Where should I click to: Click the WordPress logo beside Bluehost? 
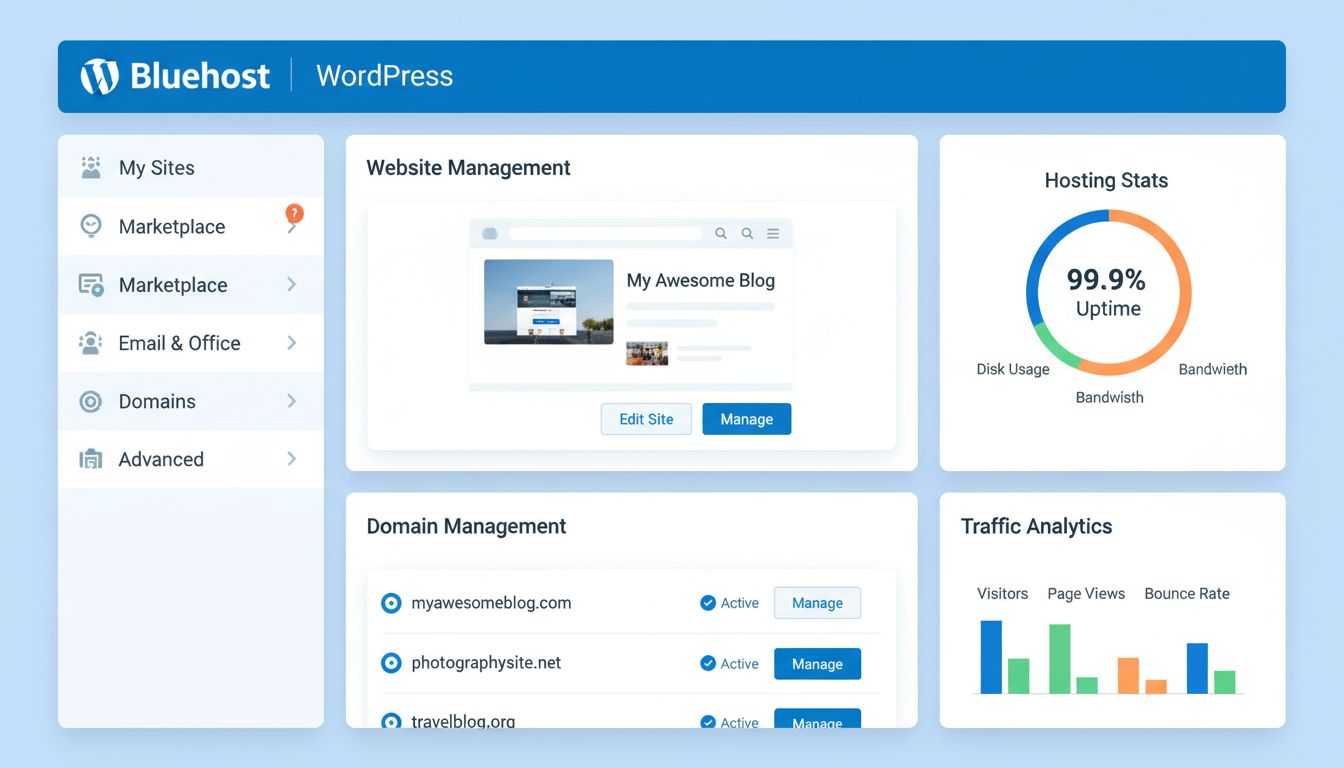tap(99, 76)
